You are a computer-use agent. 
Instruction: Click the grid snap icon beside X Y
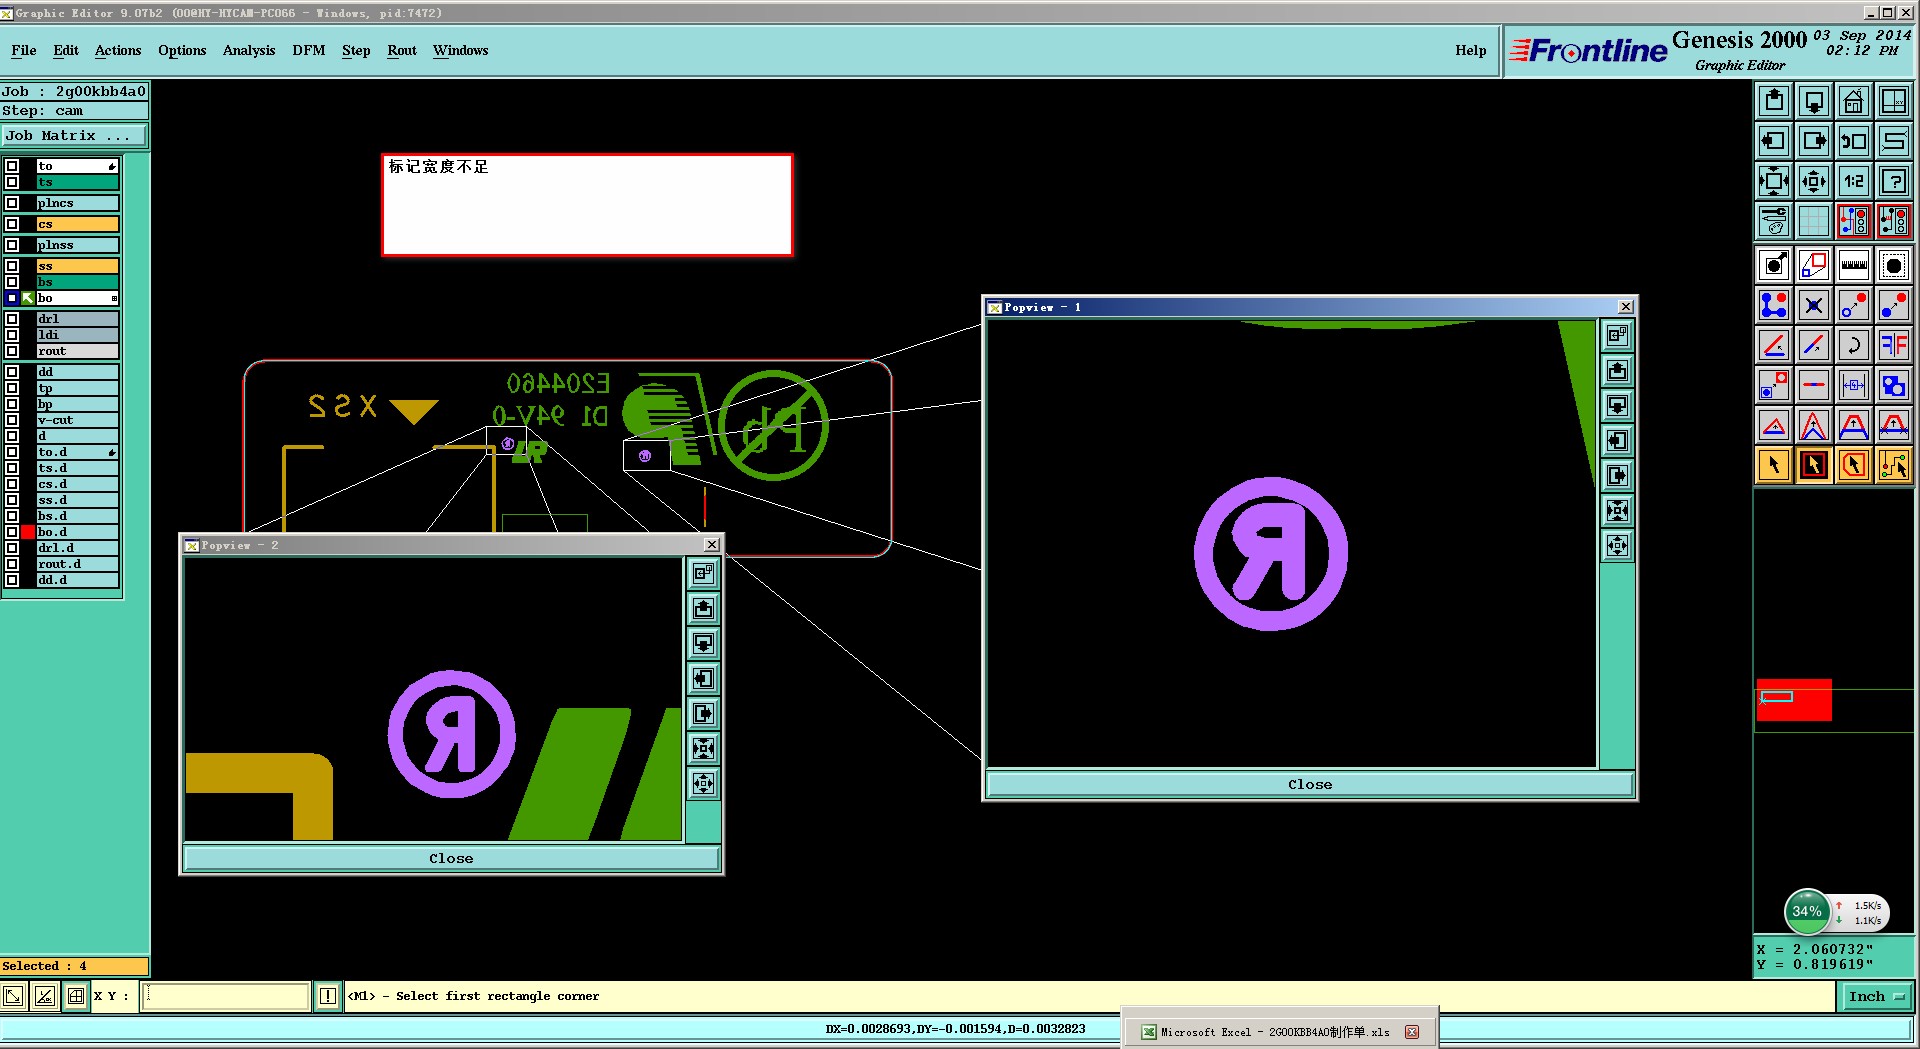tap(76, 996)
